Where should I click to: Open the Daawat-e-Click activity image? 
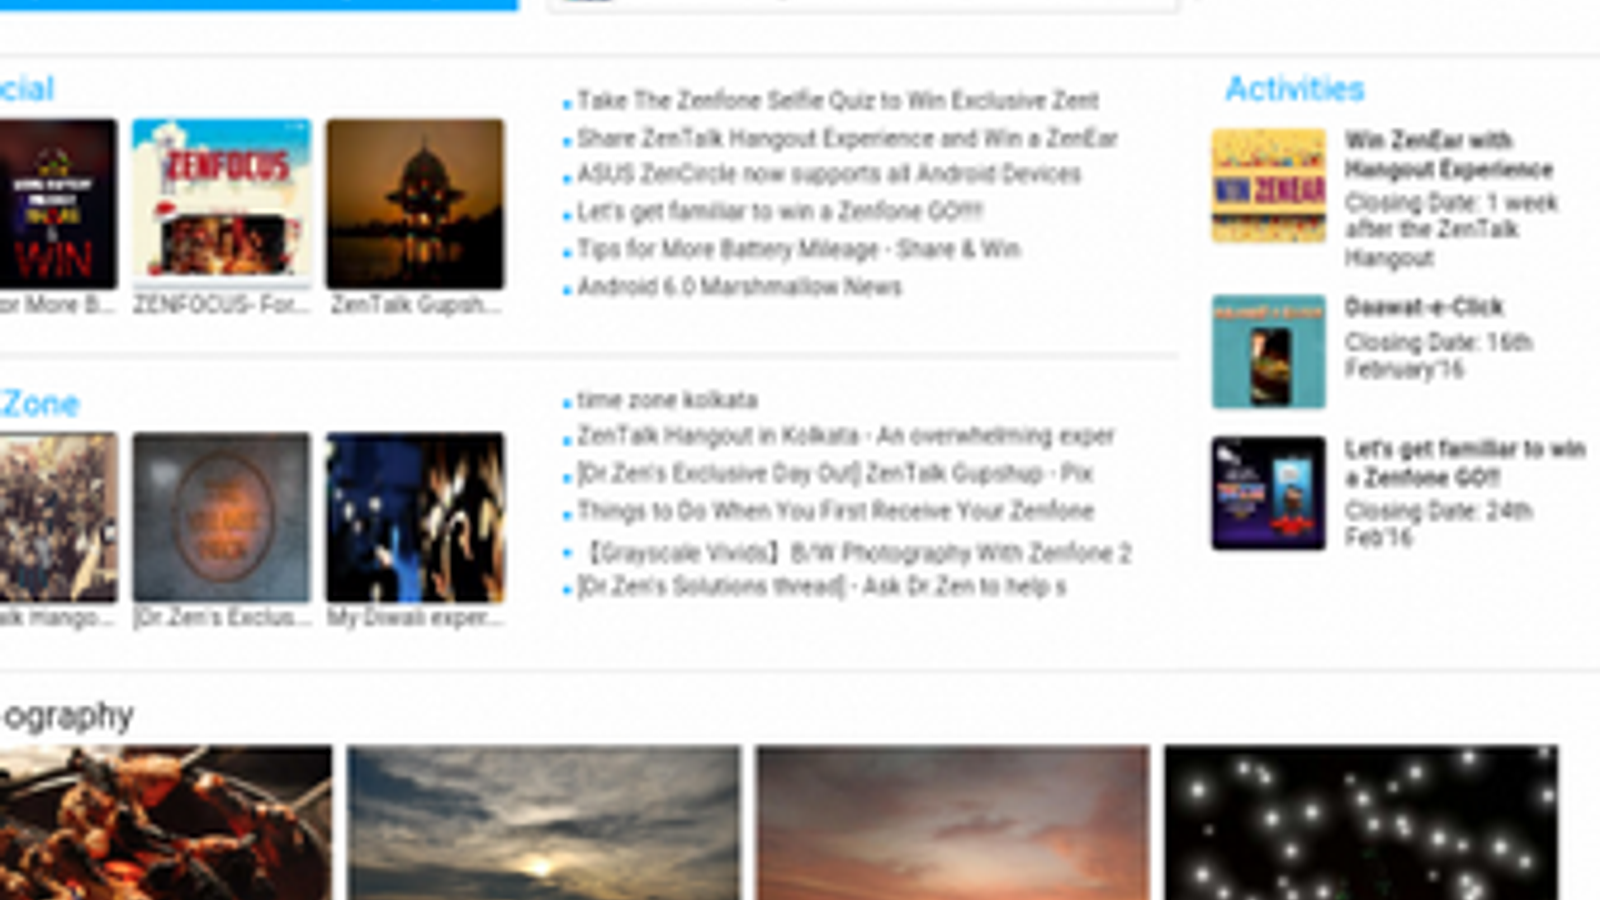1269,352
